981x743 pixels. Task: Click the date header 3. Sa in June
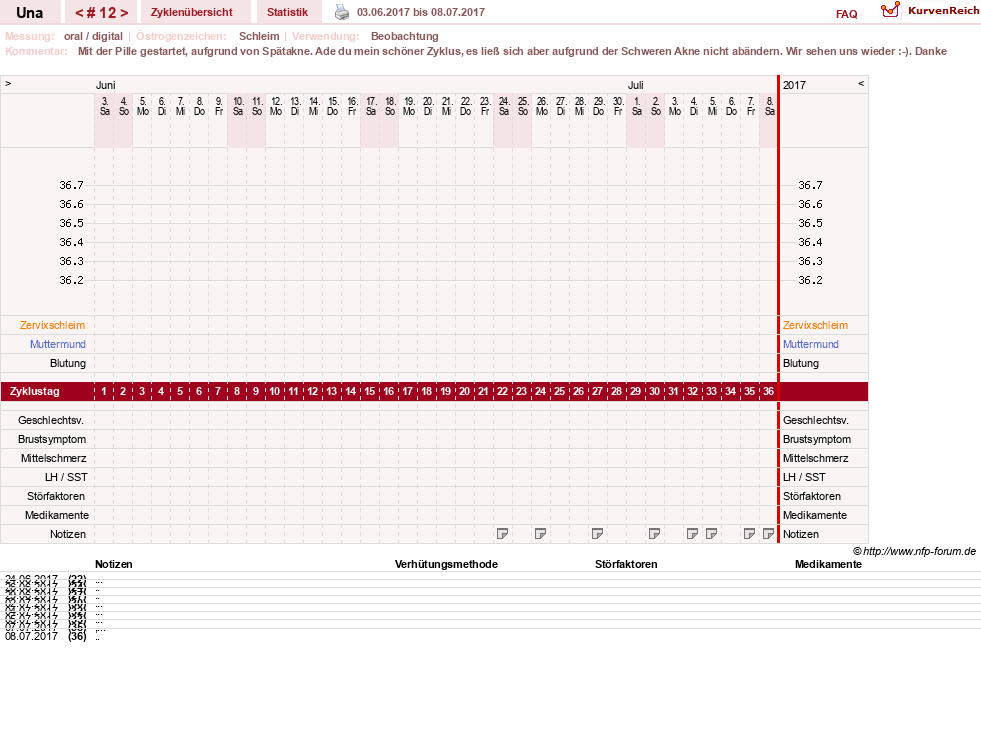[104, 106]
